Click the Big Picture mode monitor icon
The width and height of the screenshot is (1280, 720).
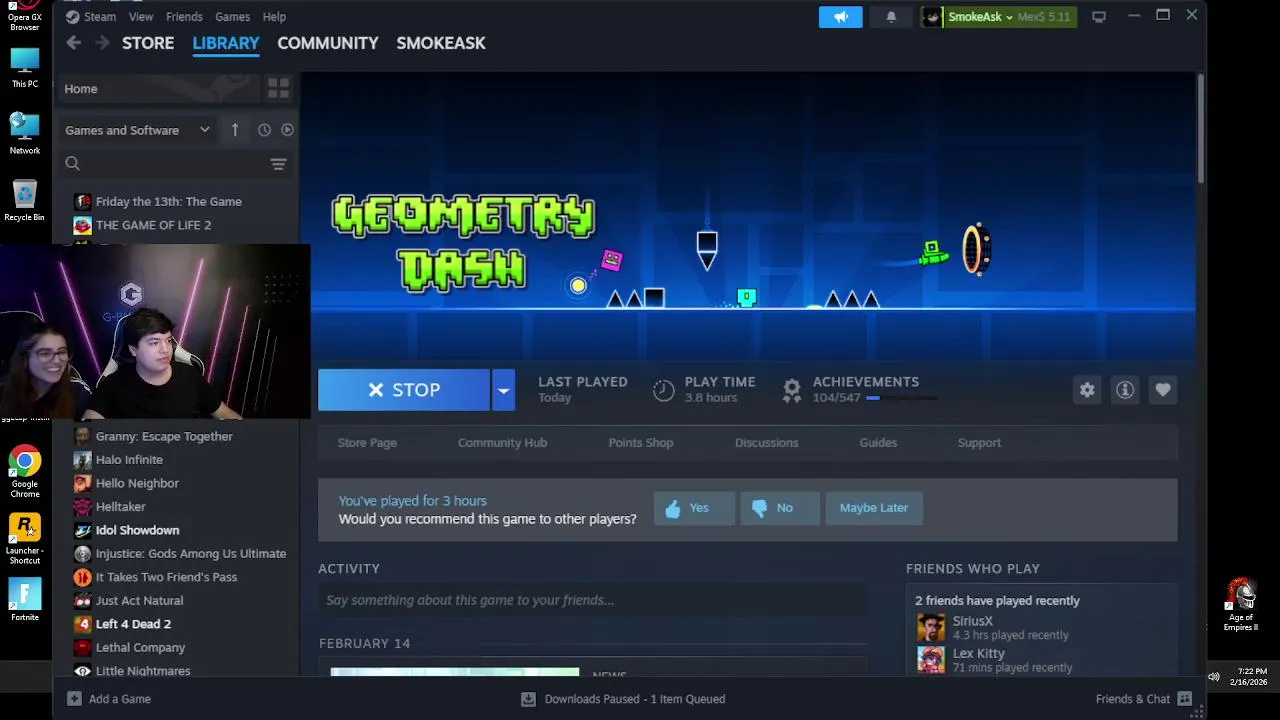pos(1099,17)
